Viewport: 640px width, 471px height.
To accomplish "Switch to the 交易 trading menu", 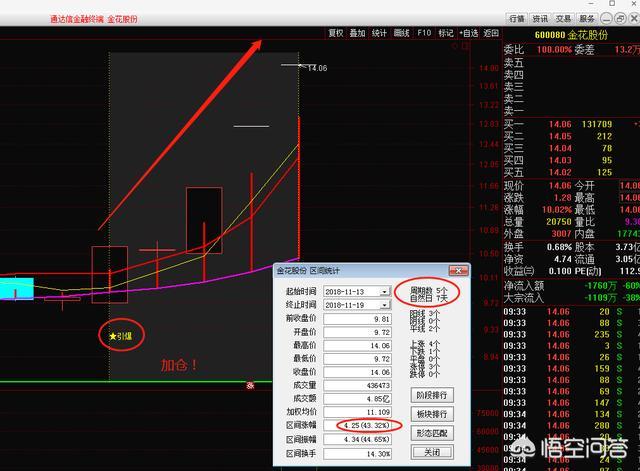I will pos(563,18).
